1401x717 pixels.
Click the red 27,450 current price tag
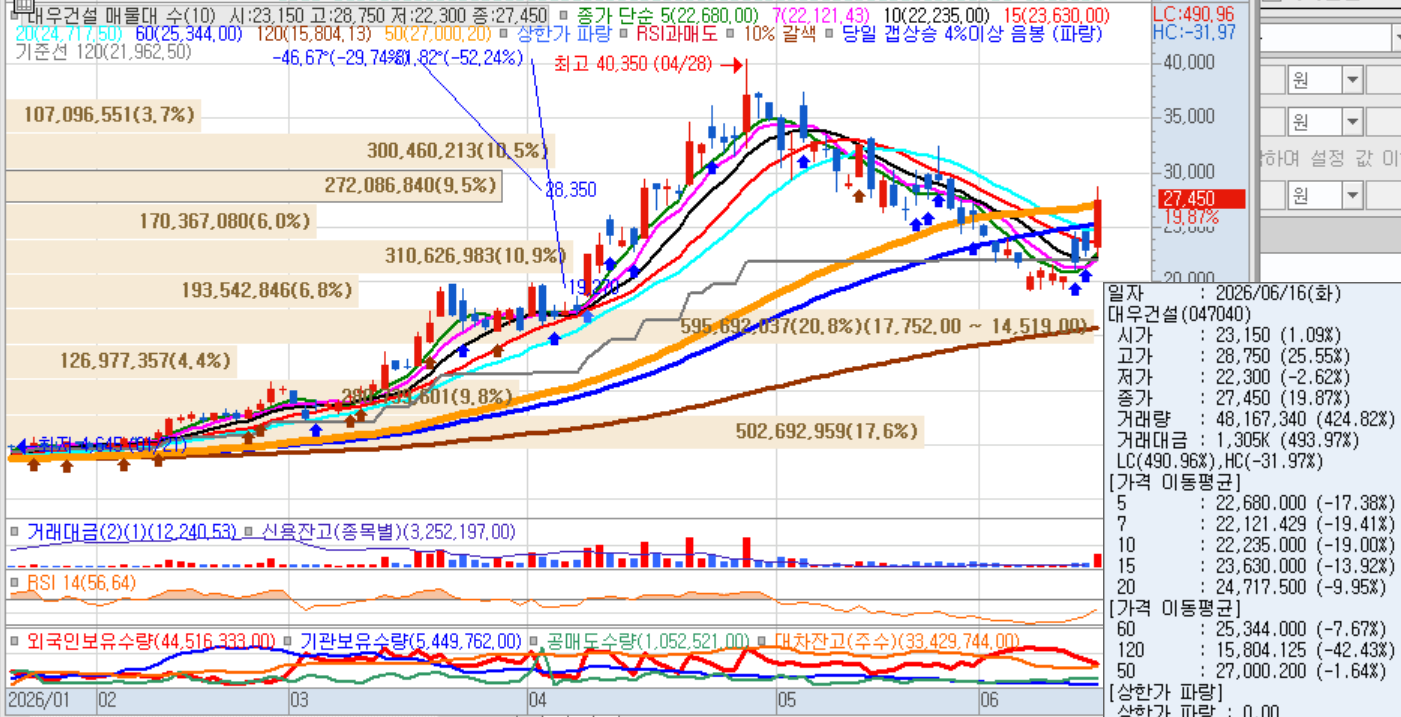[1201, 199]
